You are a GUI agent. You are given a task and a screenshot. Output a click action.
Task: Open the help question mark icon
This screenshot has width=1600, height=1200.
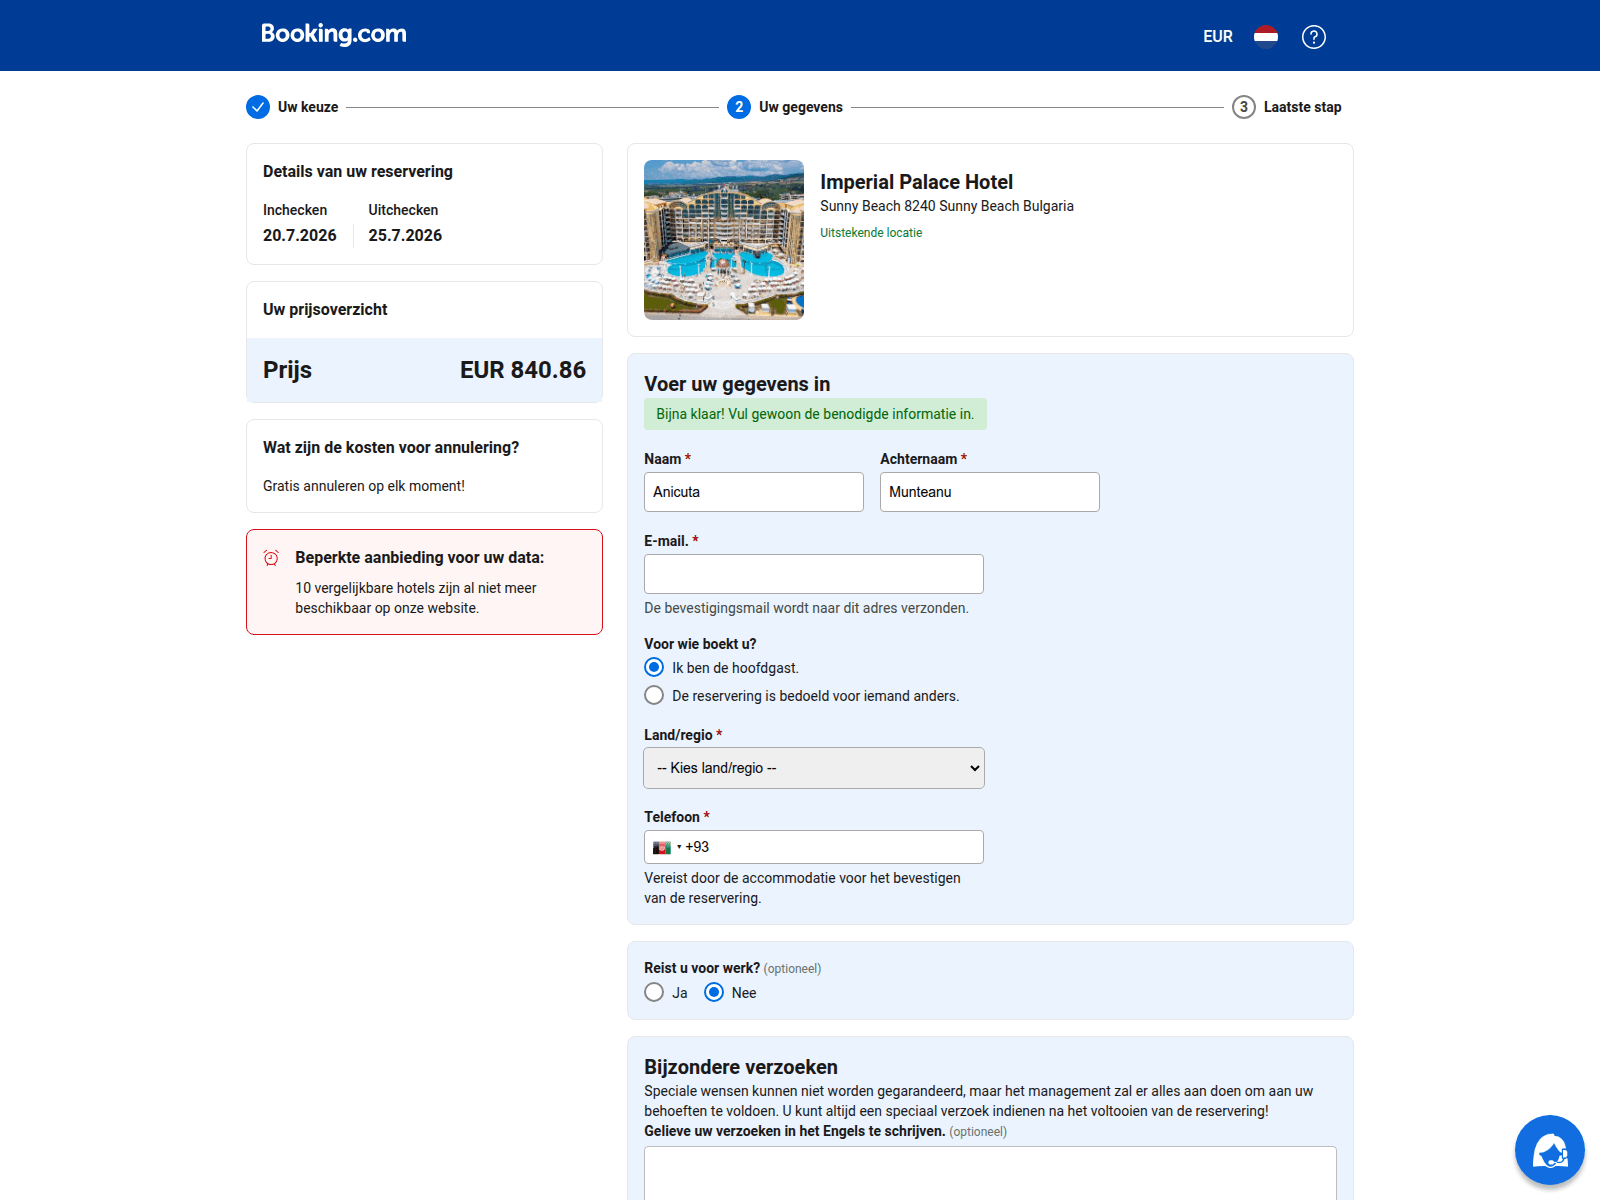point(1314,37)
